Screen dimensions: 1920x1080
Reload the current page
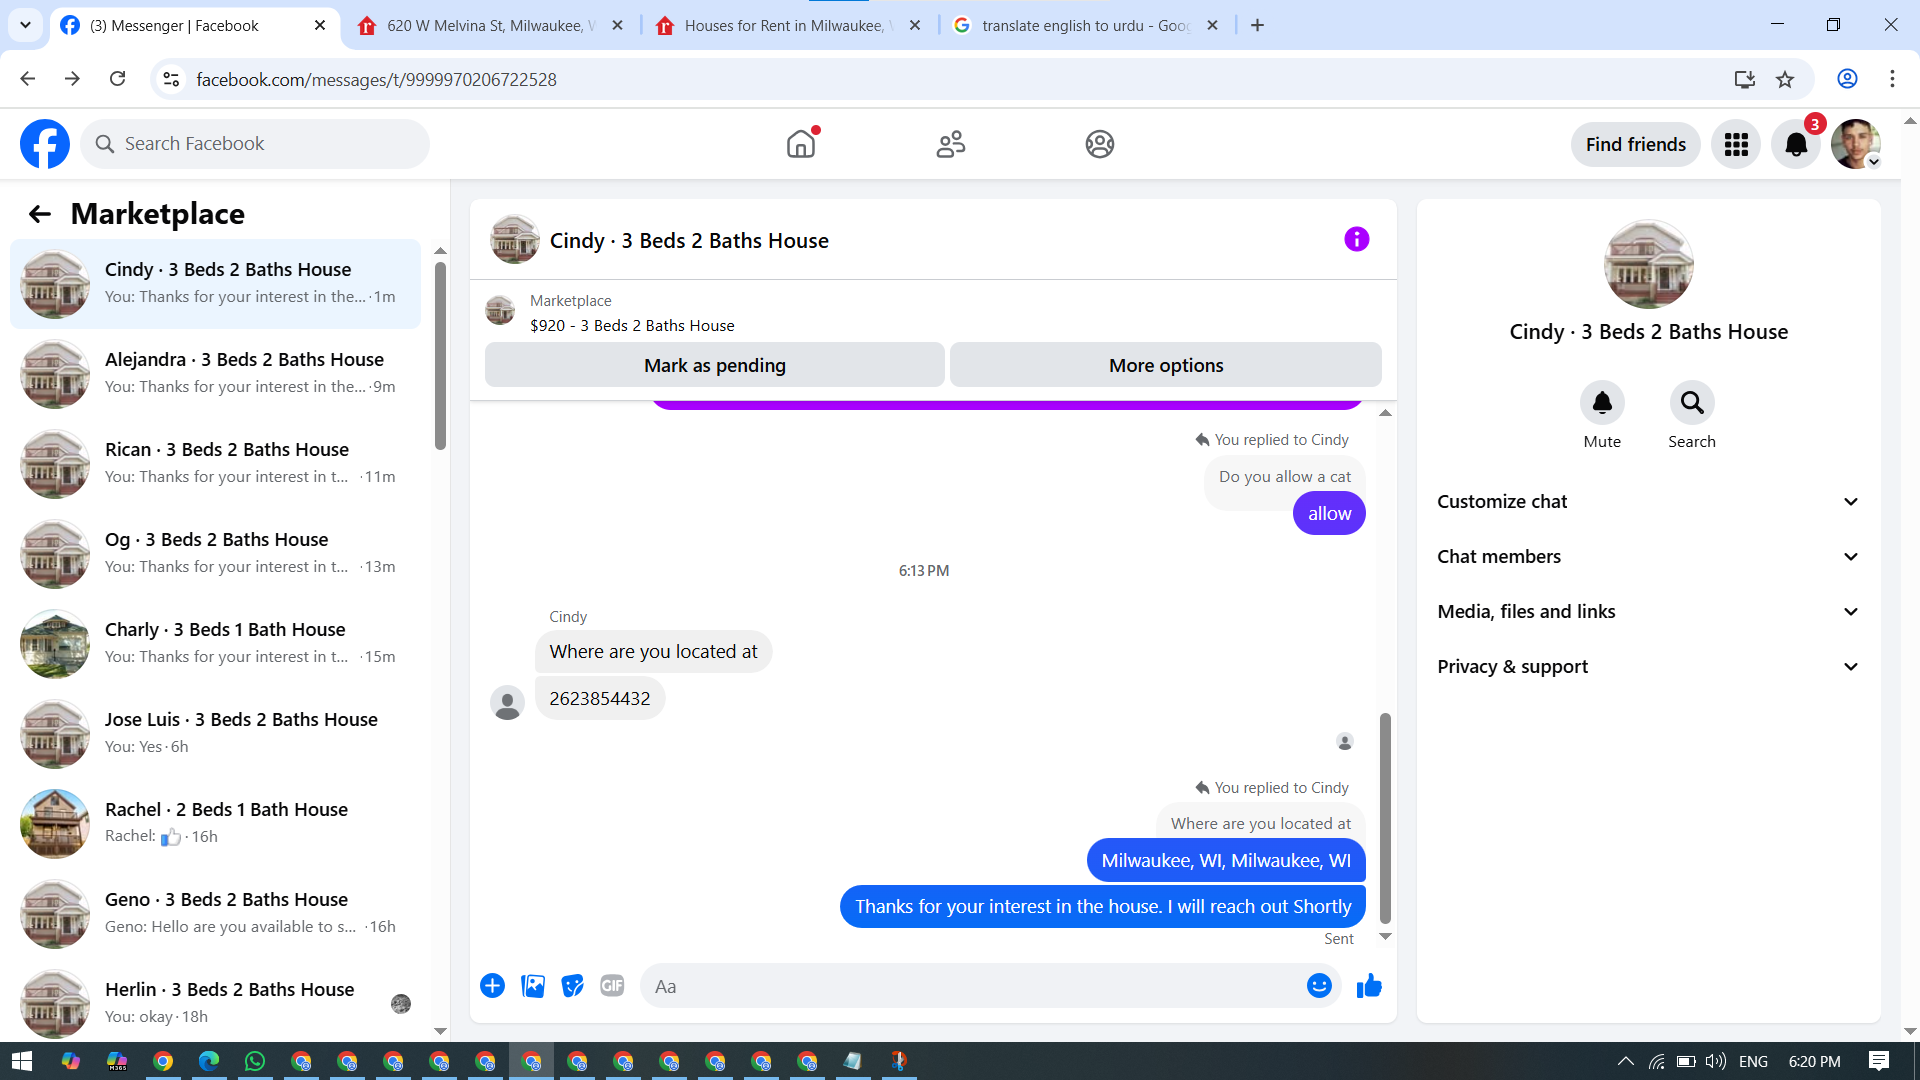click(117, 79)
